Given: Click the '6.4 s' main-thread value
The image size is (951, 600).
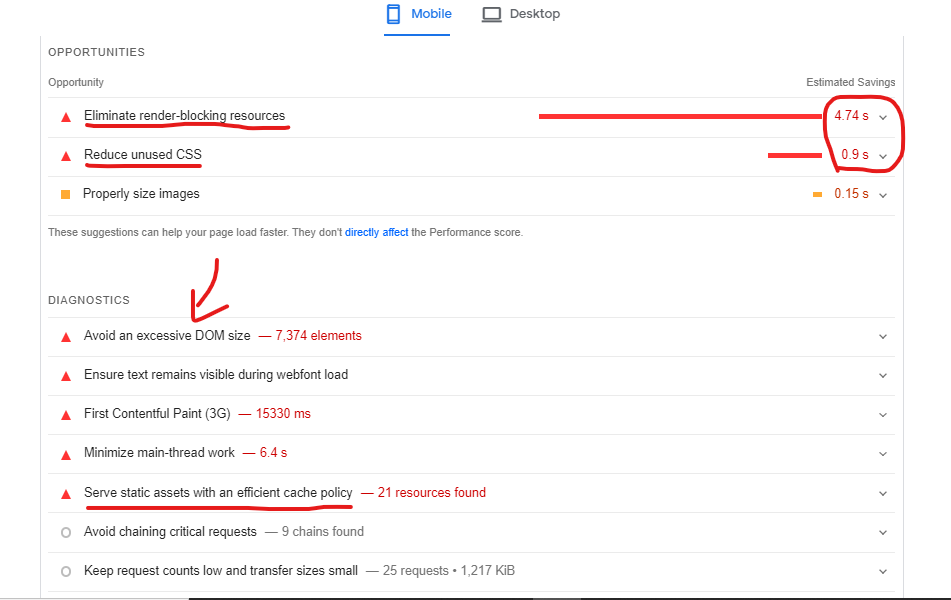Looking at the screenshot, I should point(274,453).
